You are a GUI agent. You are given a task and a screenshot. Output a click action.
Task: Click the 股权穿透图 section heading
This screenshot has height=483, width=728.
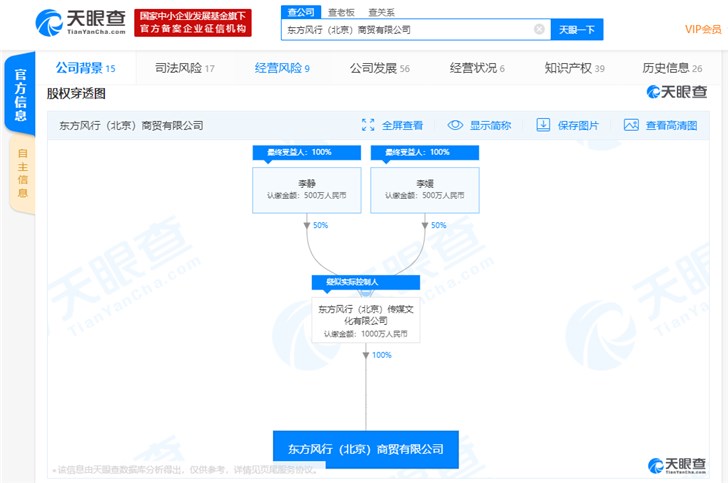(x=76, y=94)
